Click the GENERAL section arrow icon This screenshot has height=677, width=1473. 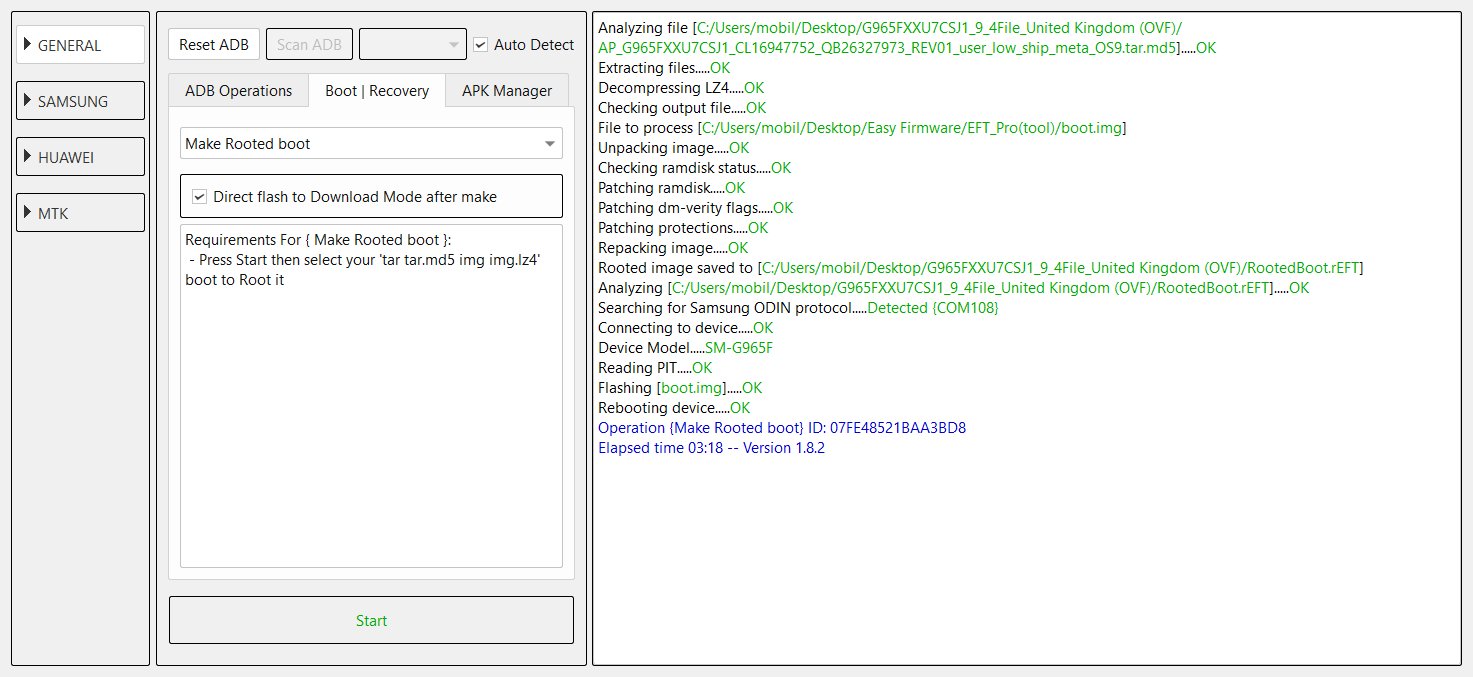click(x=28, y=45)
